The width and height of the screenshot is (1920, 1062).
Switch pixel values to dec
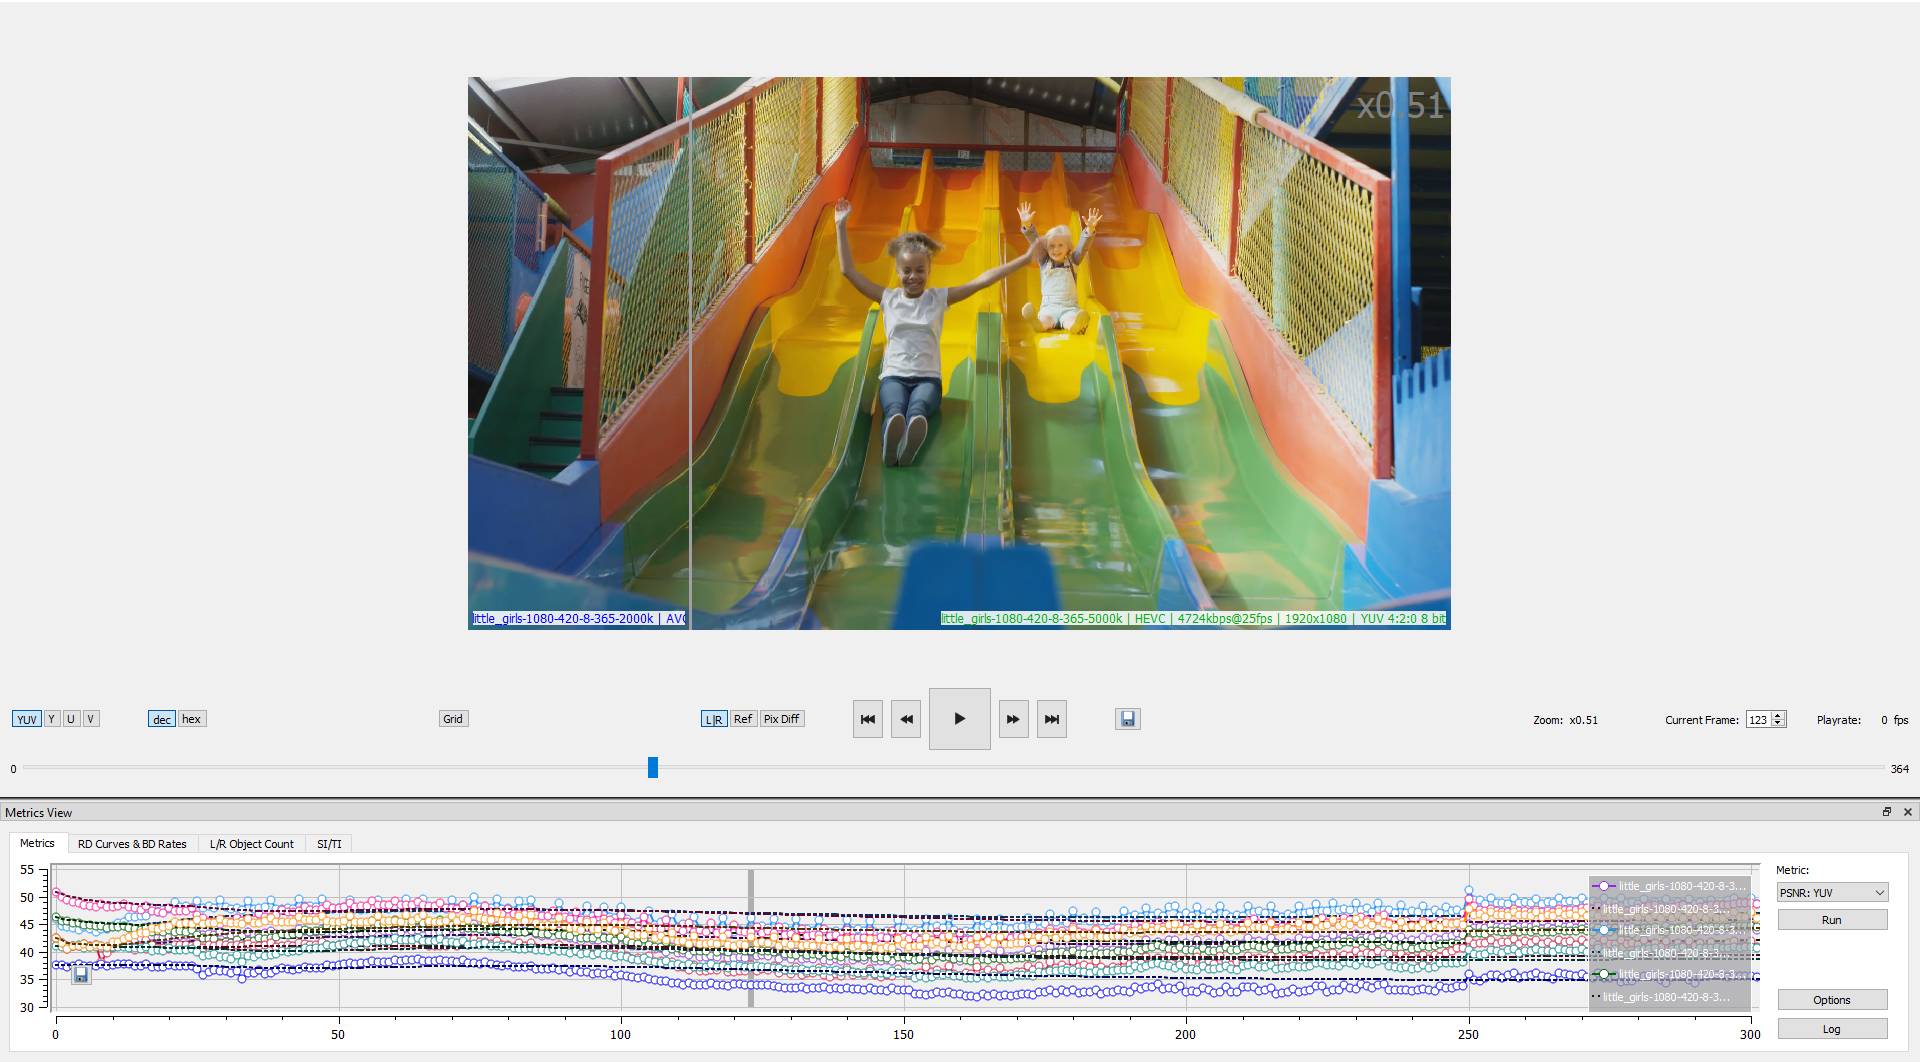[x=162, y=719]
